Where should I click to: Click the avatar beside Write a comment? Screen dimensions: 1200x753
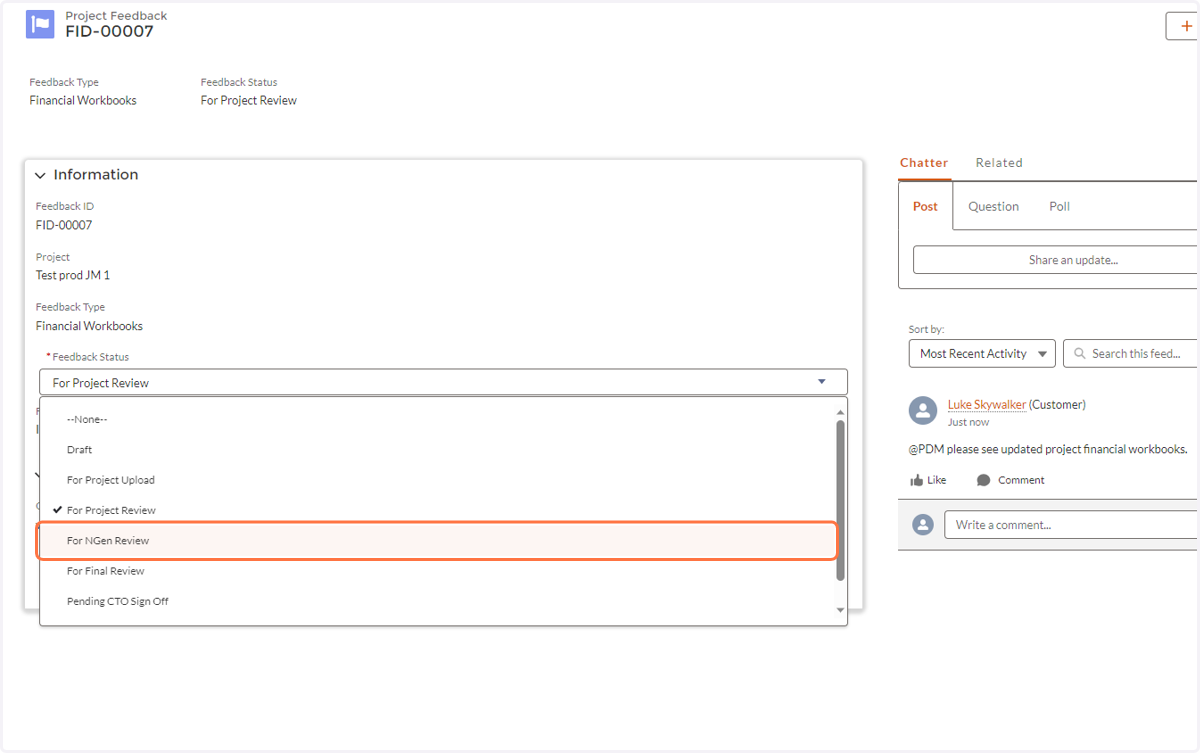pyautogui.click(x=923, y=525)
